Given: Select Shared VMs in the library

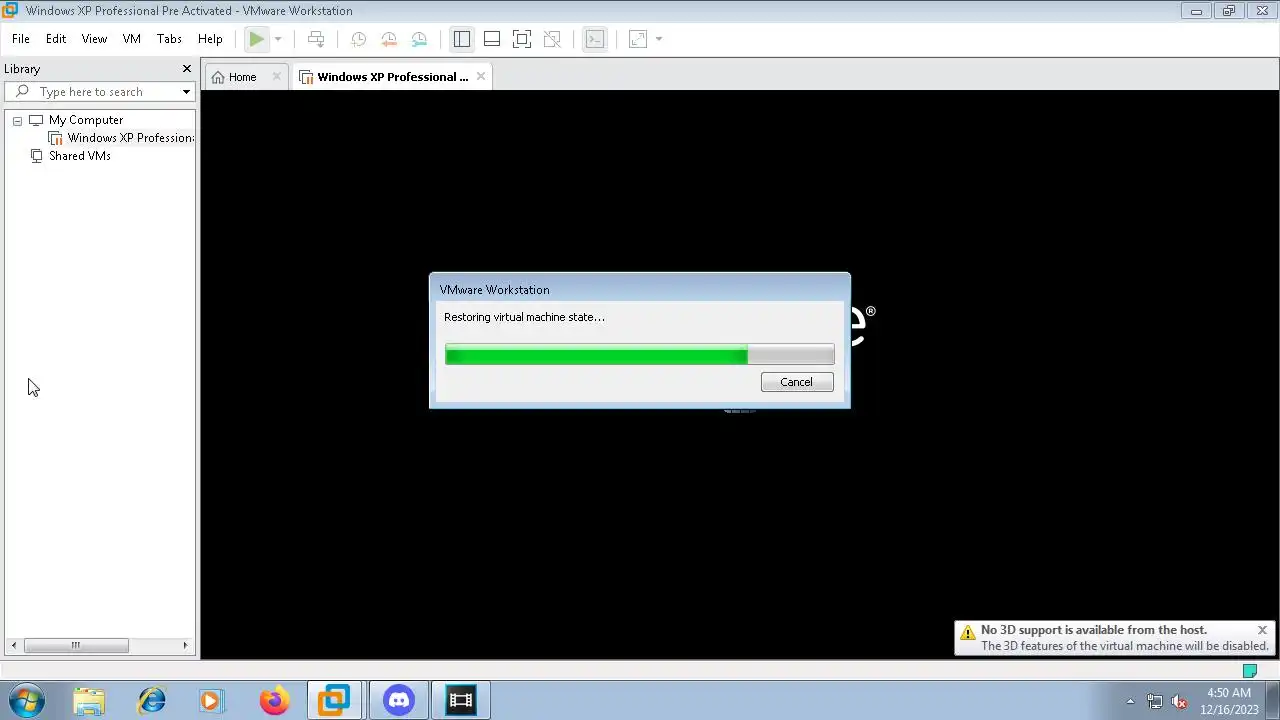Looking at the screenshot, I should click(80, 156).
